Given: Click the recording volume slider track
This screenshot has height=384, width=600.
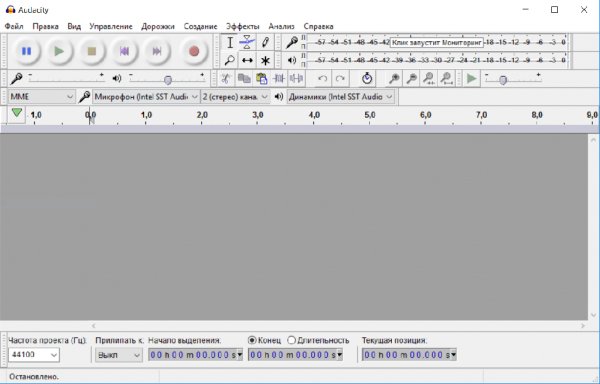Looking at the screenshot, I should 67,80.
